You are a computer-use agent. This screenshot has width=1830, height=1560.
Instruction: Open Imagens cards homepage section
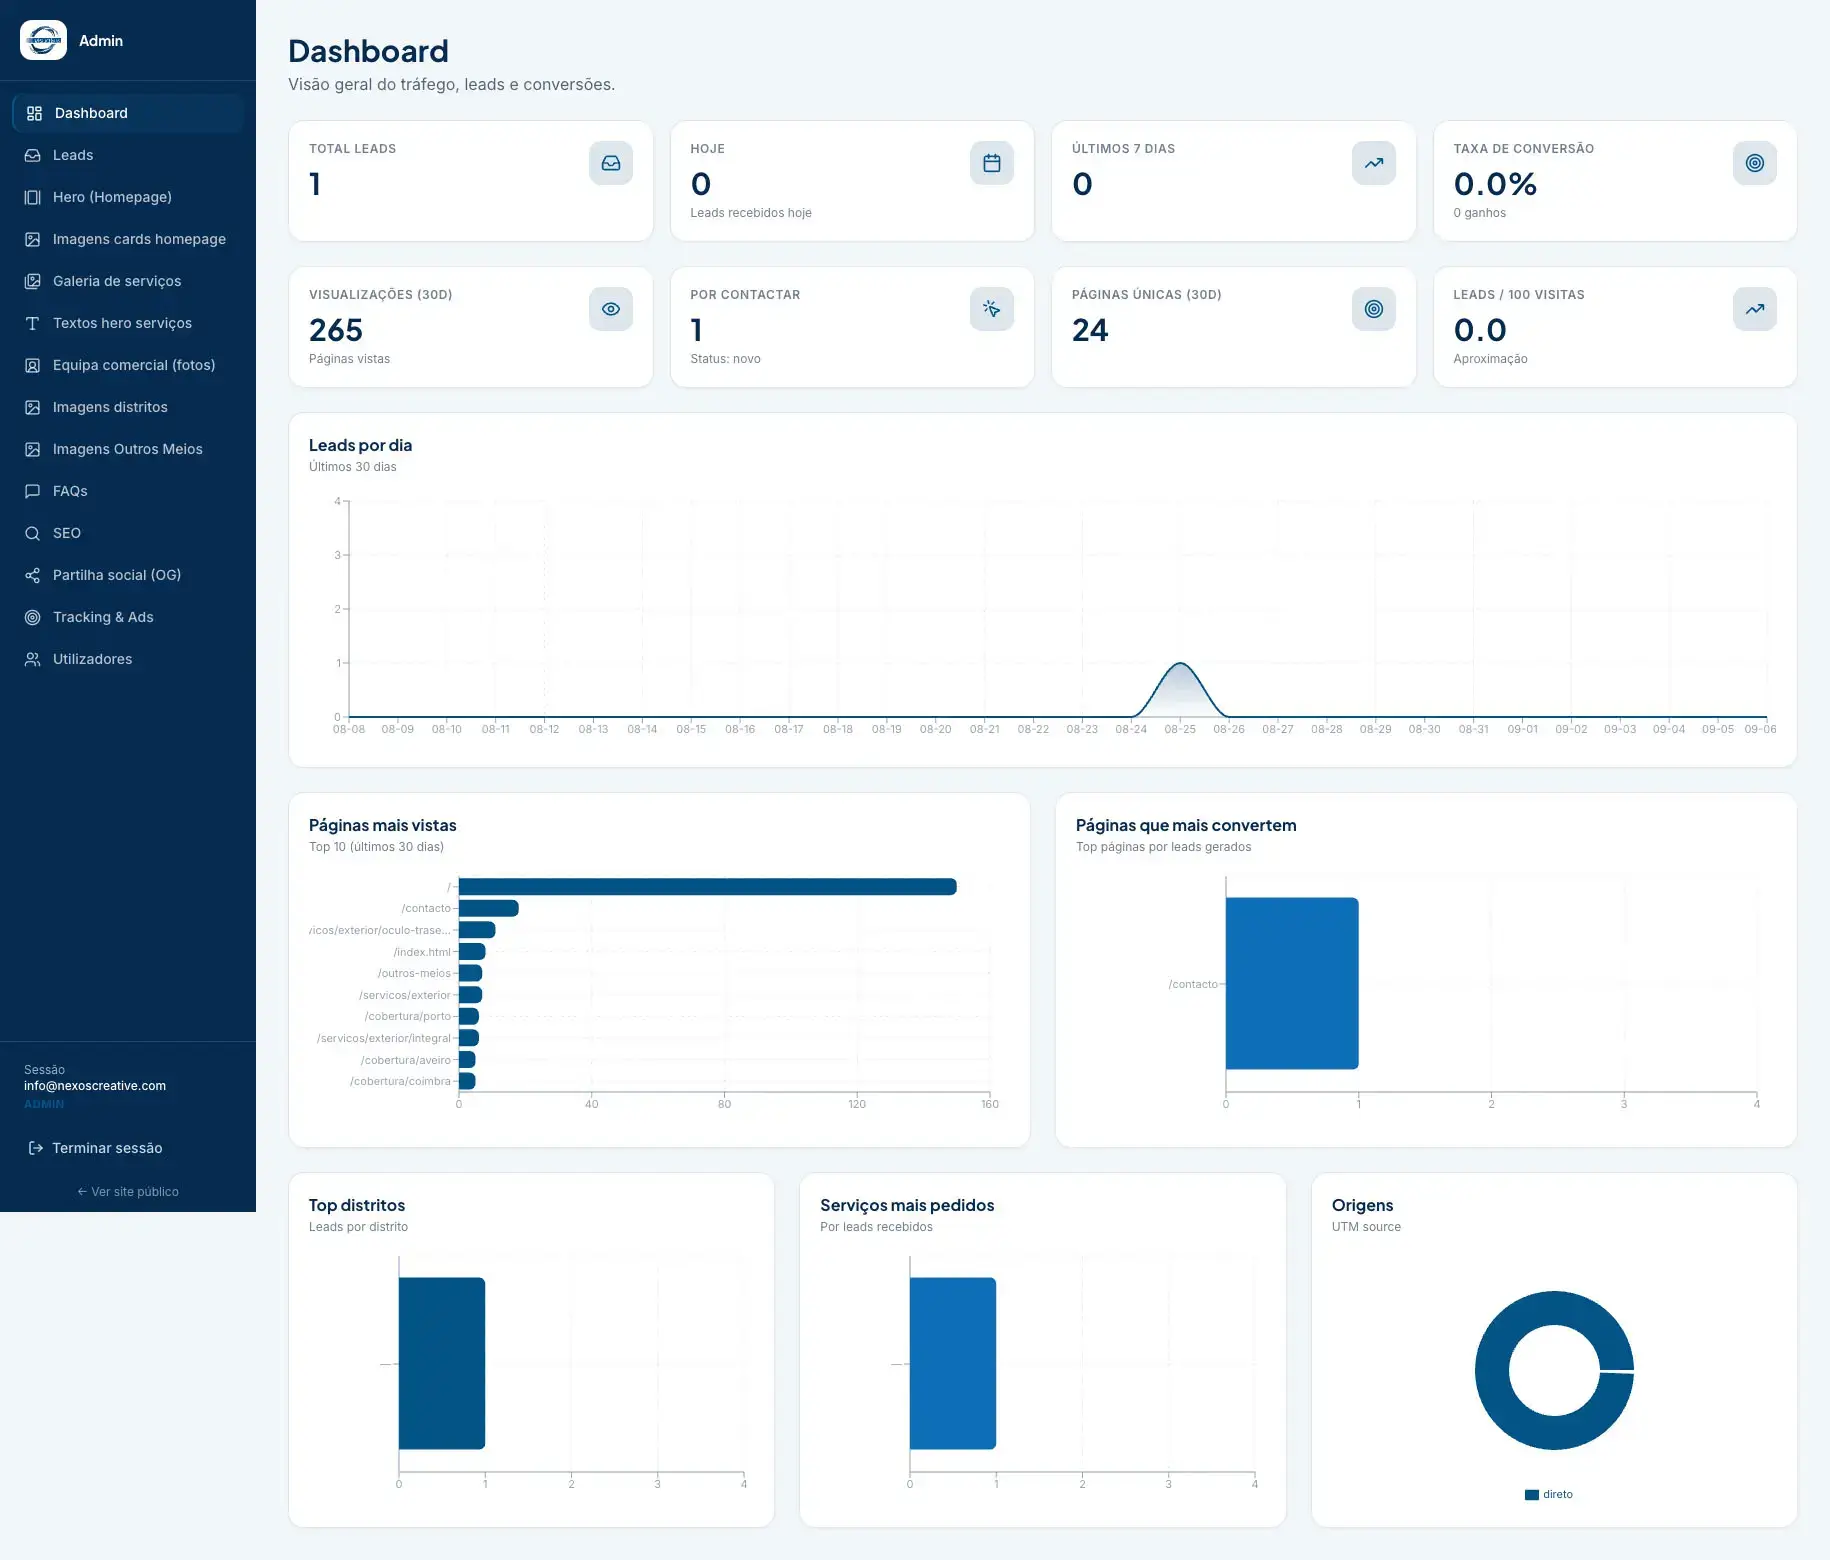point(128,239)
